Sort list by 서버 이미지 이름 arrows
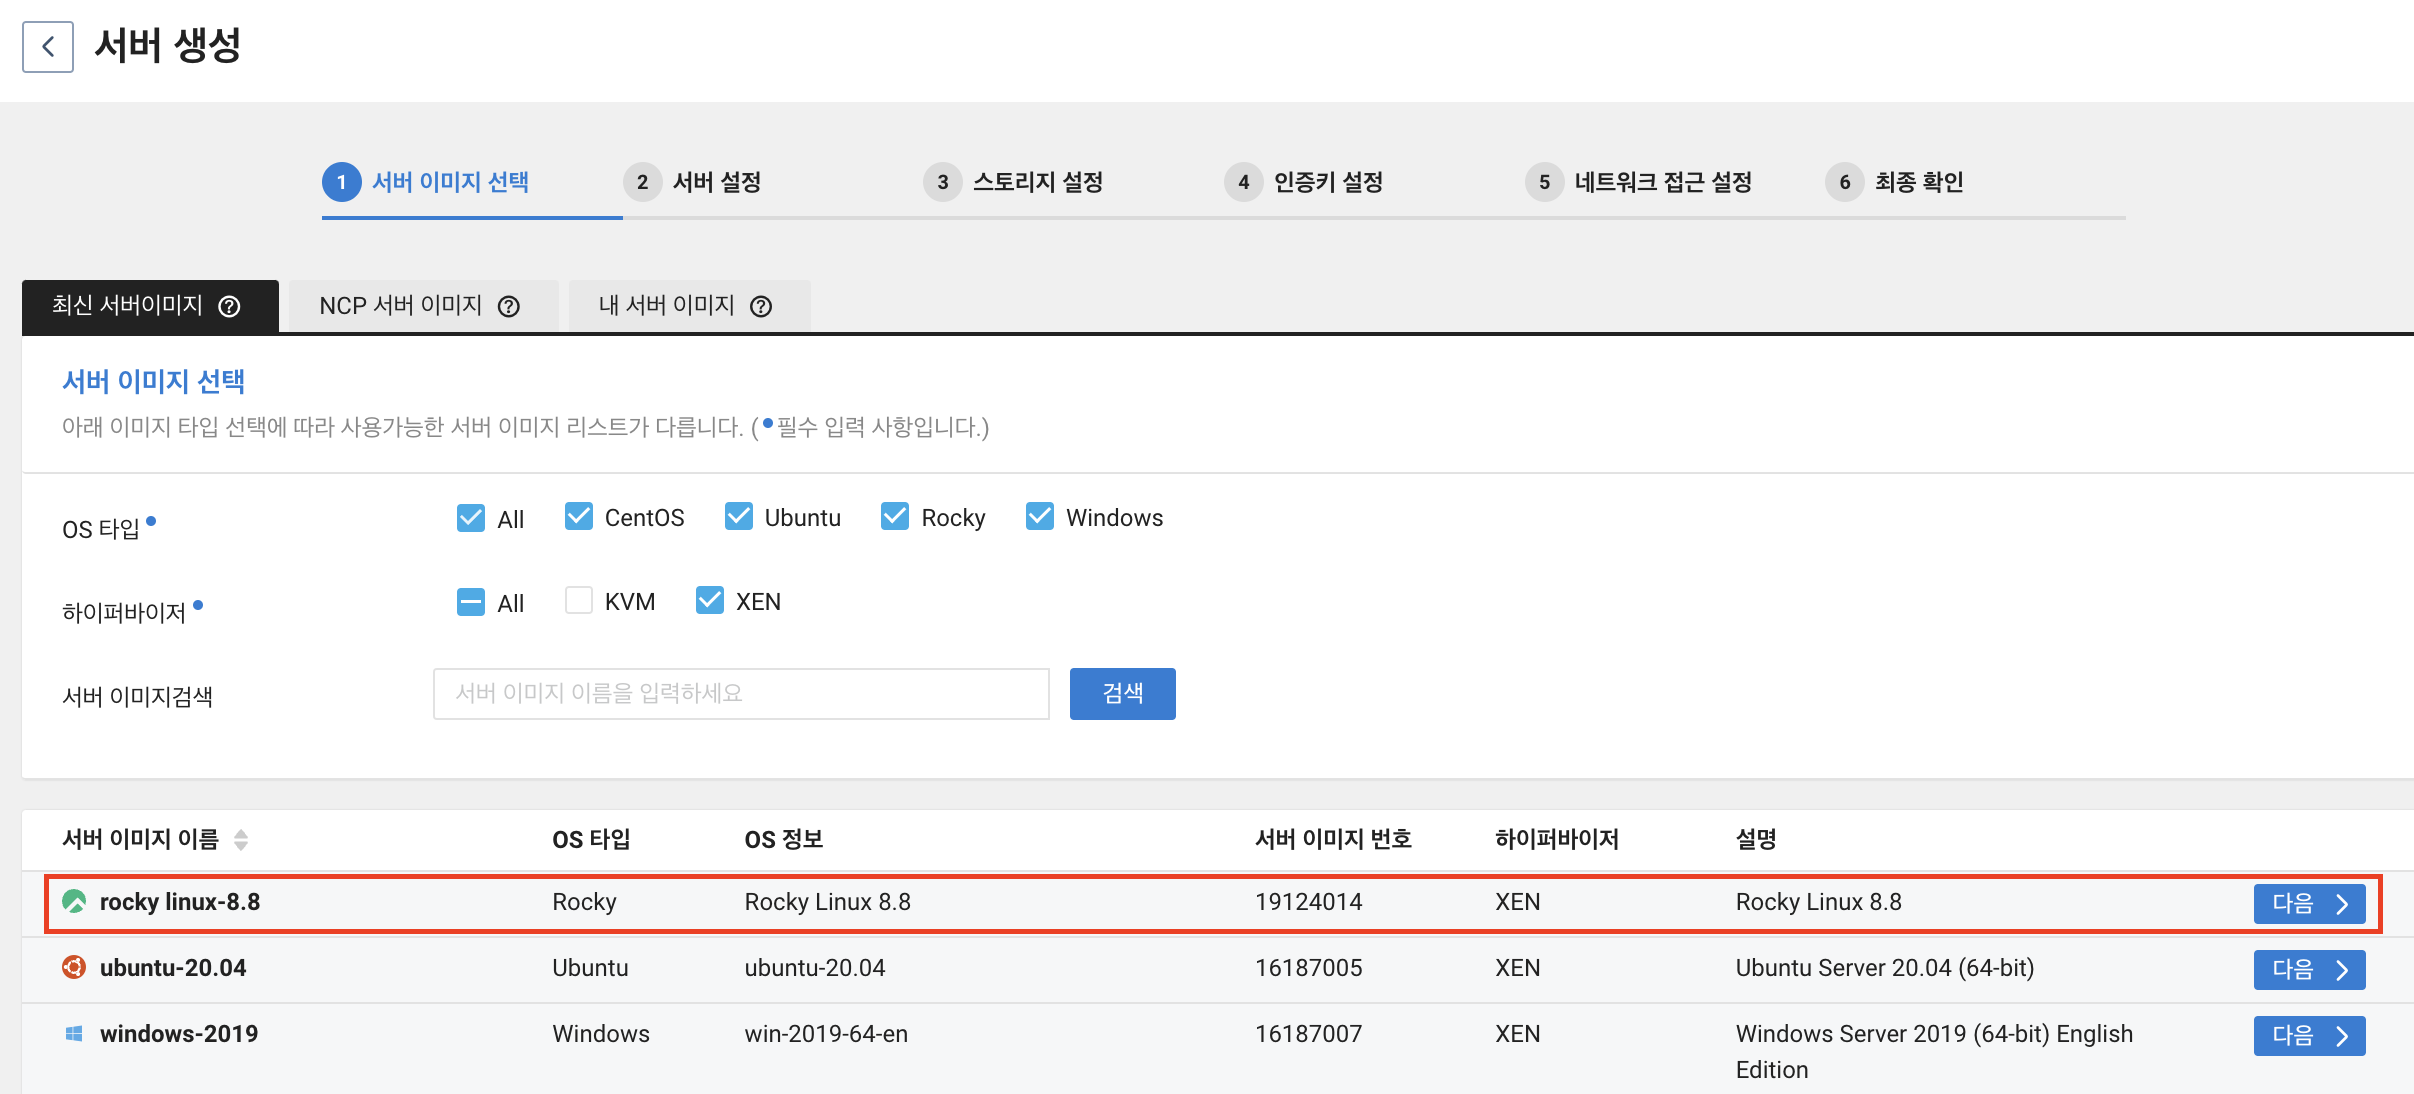Image resolution: width=2414 pixels, height=1094 pixels. click(x=241, y=839)
